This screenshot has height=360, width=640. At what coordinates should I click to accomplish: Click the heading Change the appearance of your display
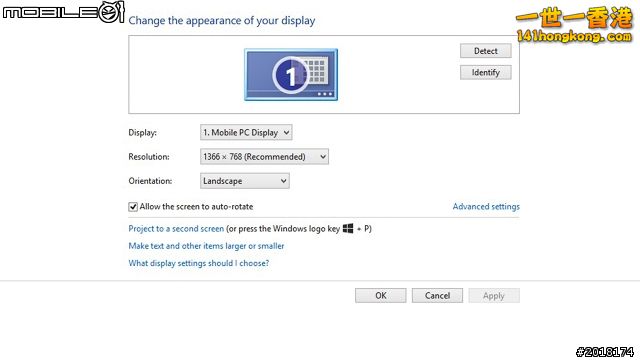coord(222,21)
